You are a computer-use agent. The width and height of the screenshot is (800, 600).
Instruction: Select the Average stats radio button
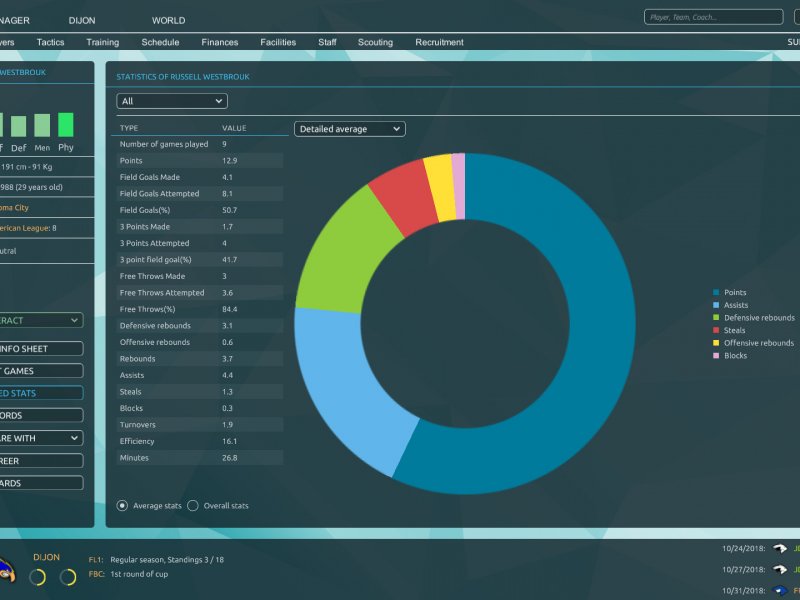[x=122, y=506]
